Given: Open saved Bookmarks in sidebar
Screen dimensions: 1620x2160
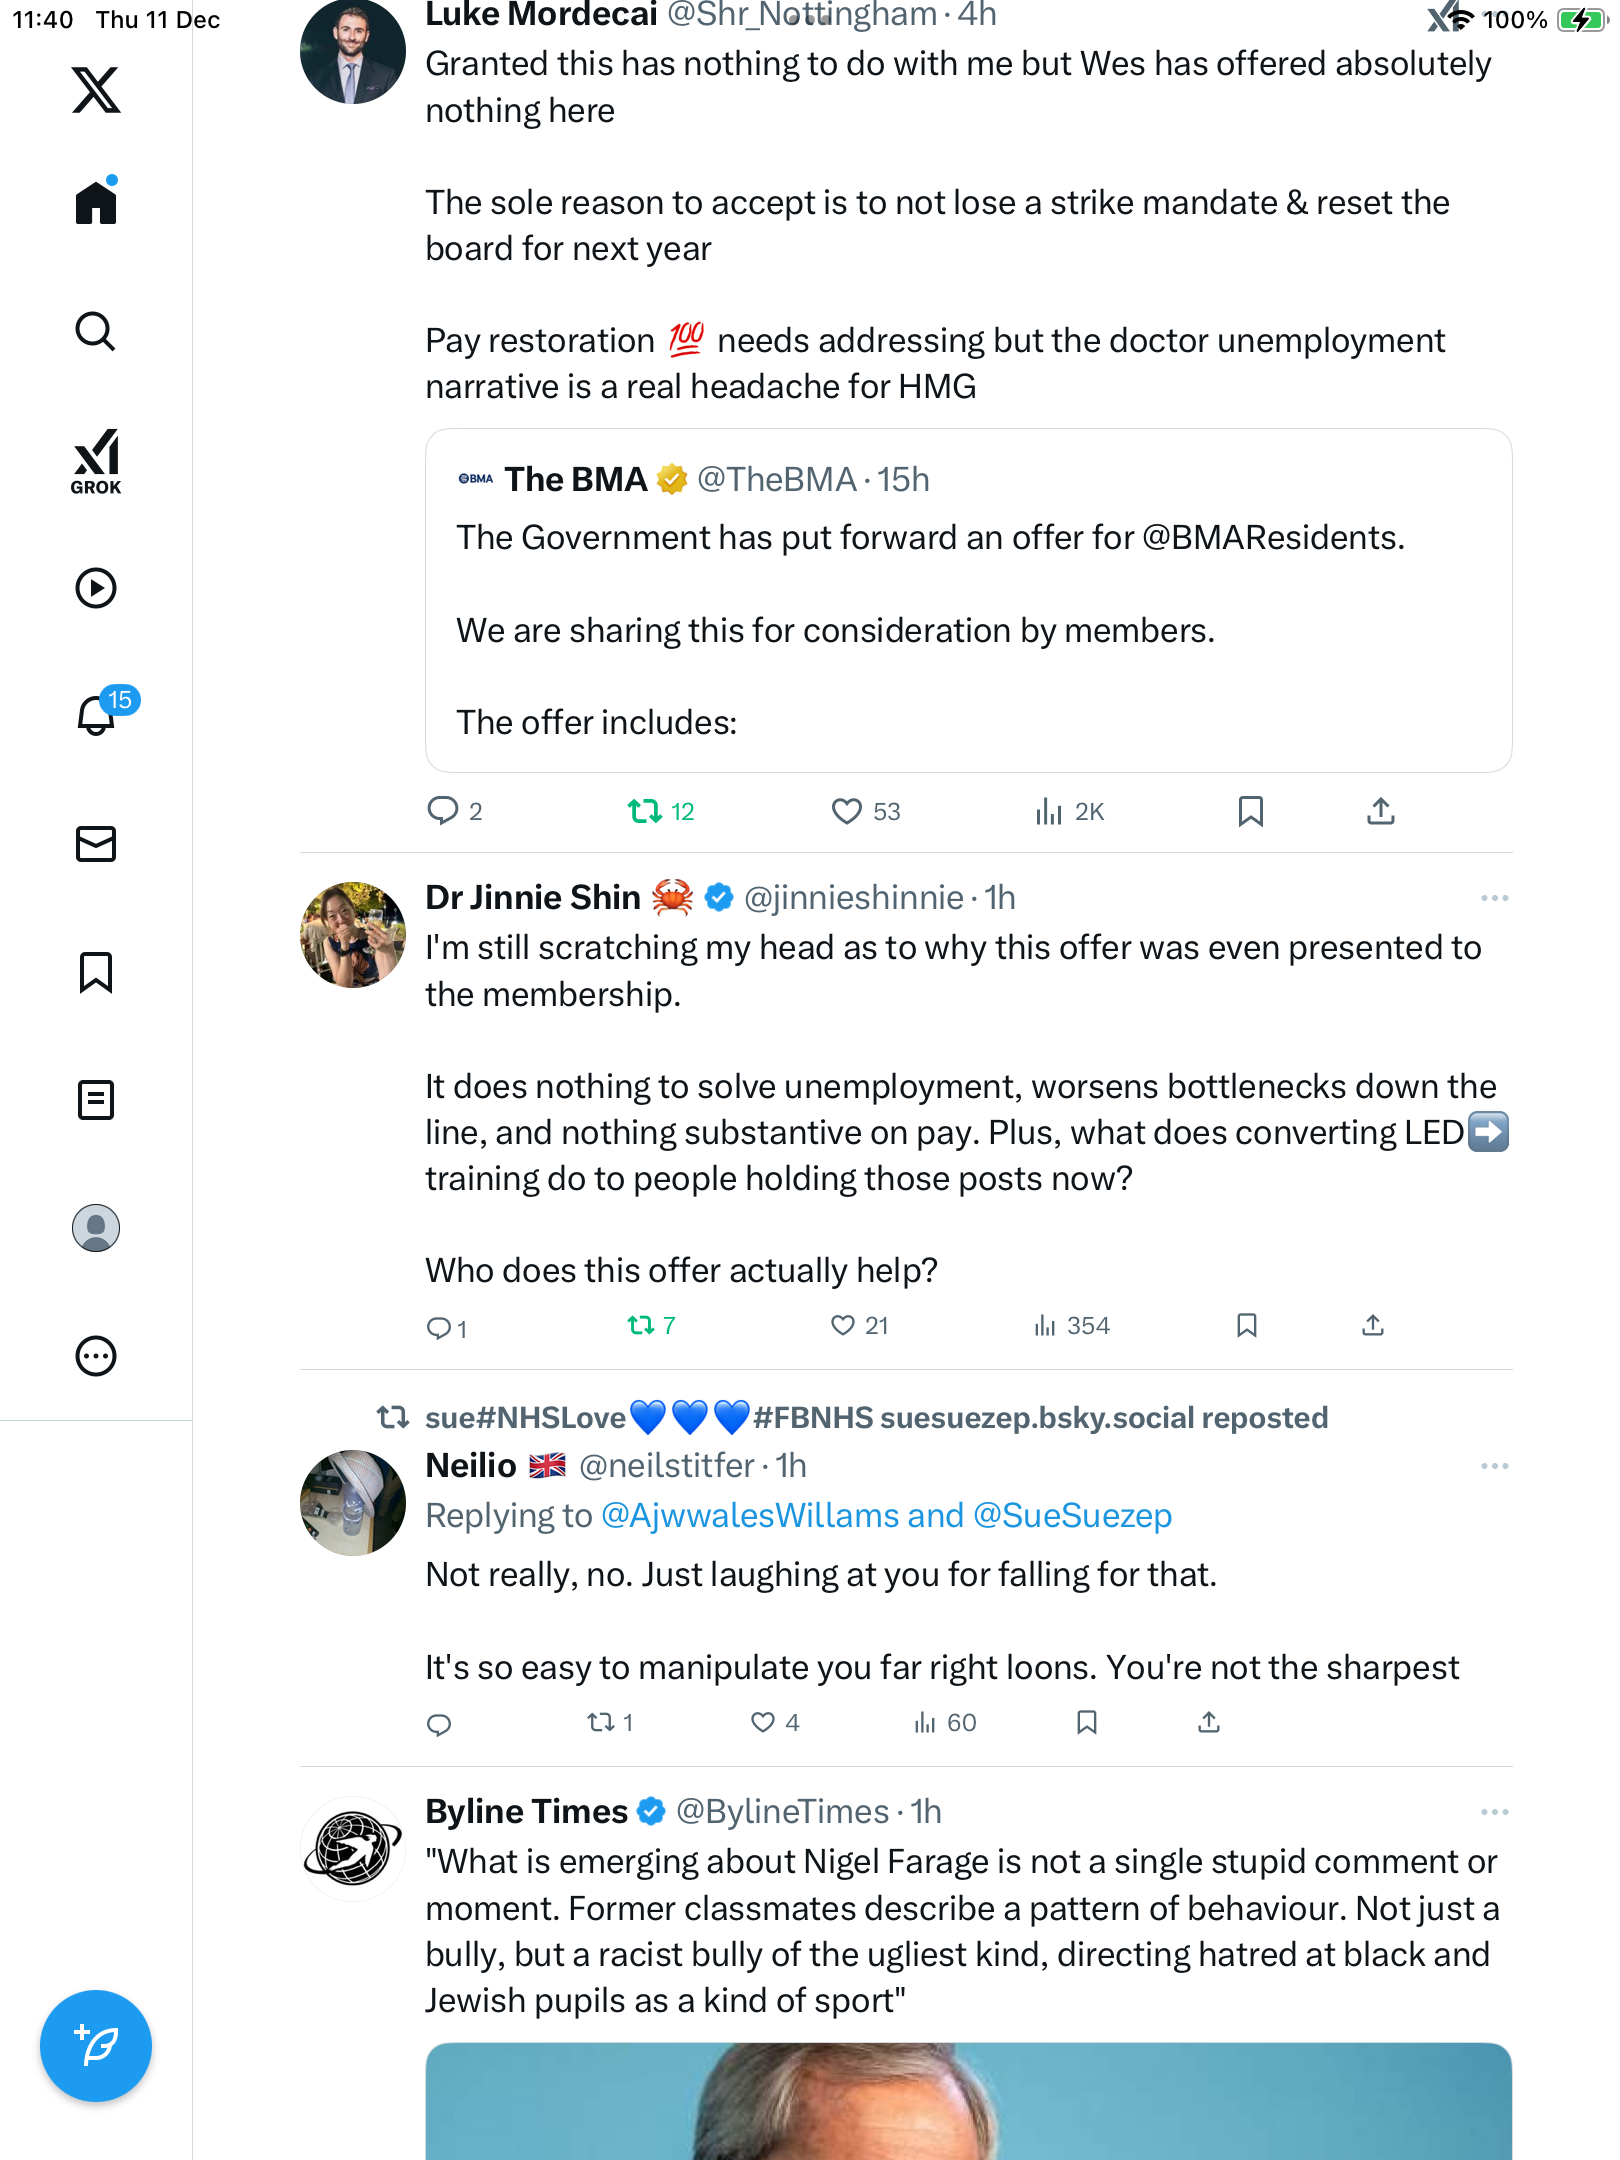Looking at the screenshot, I should (x=96, y=972).
